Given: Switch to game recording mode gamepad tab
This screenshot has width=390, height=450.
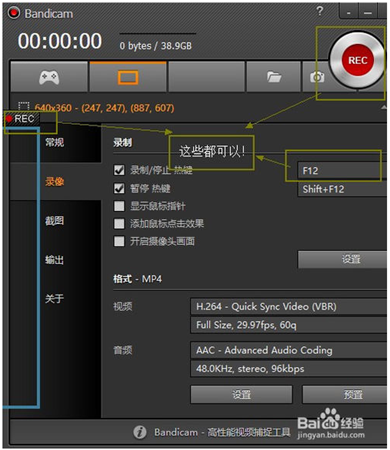Looking at the screenshot, I should coord(49,77).
